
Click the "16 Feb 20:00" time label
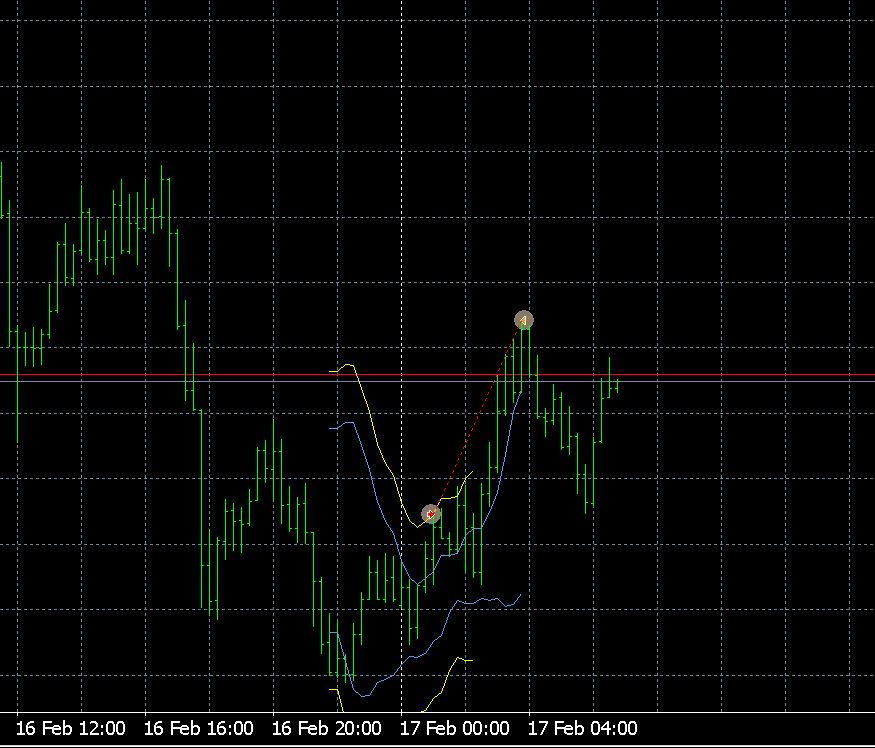tap(326, 728)
